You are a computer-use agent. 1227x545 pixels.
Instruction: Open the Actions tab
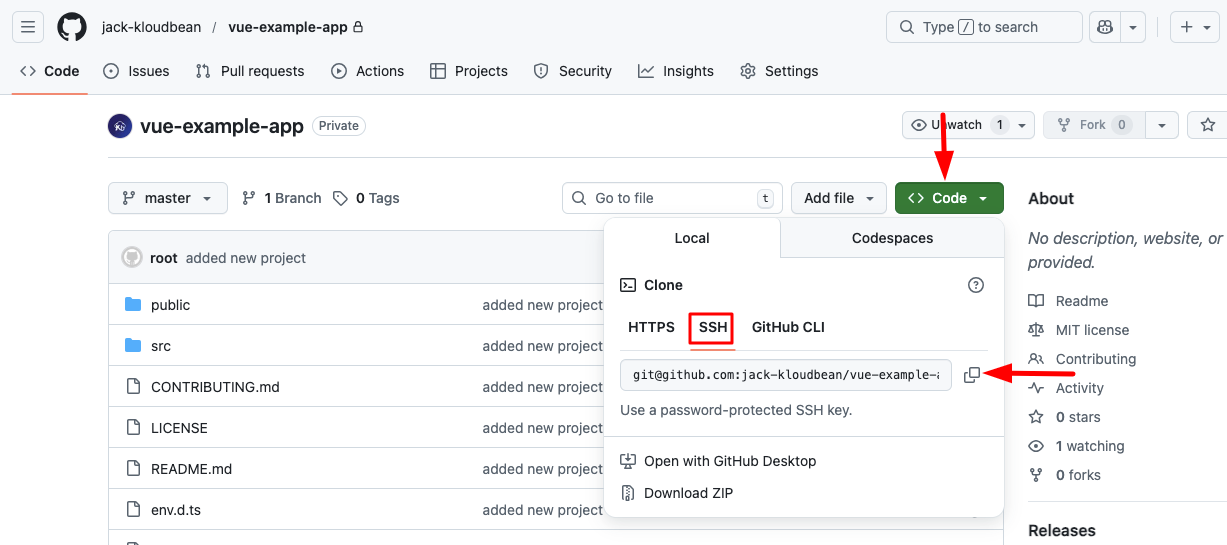(x=367, y=71)
